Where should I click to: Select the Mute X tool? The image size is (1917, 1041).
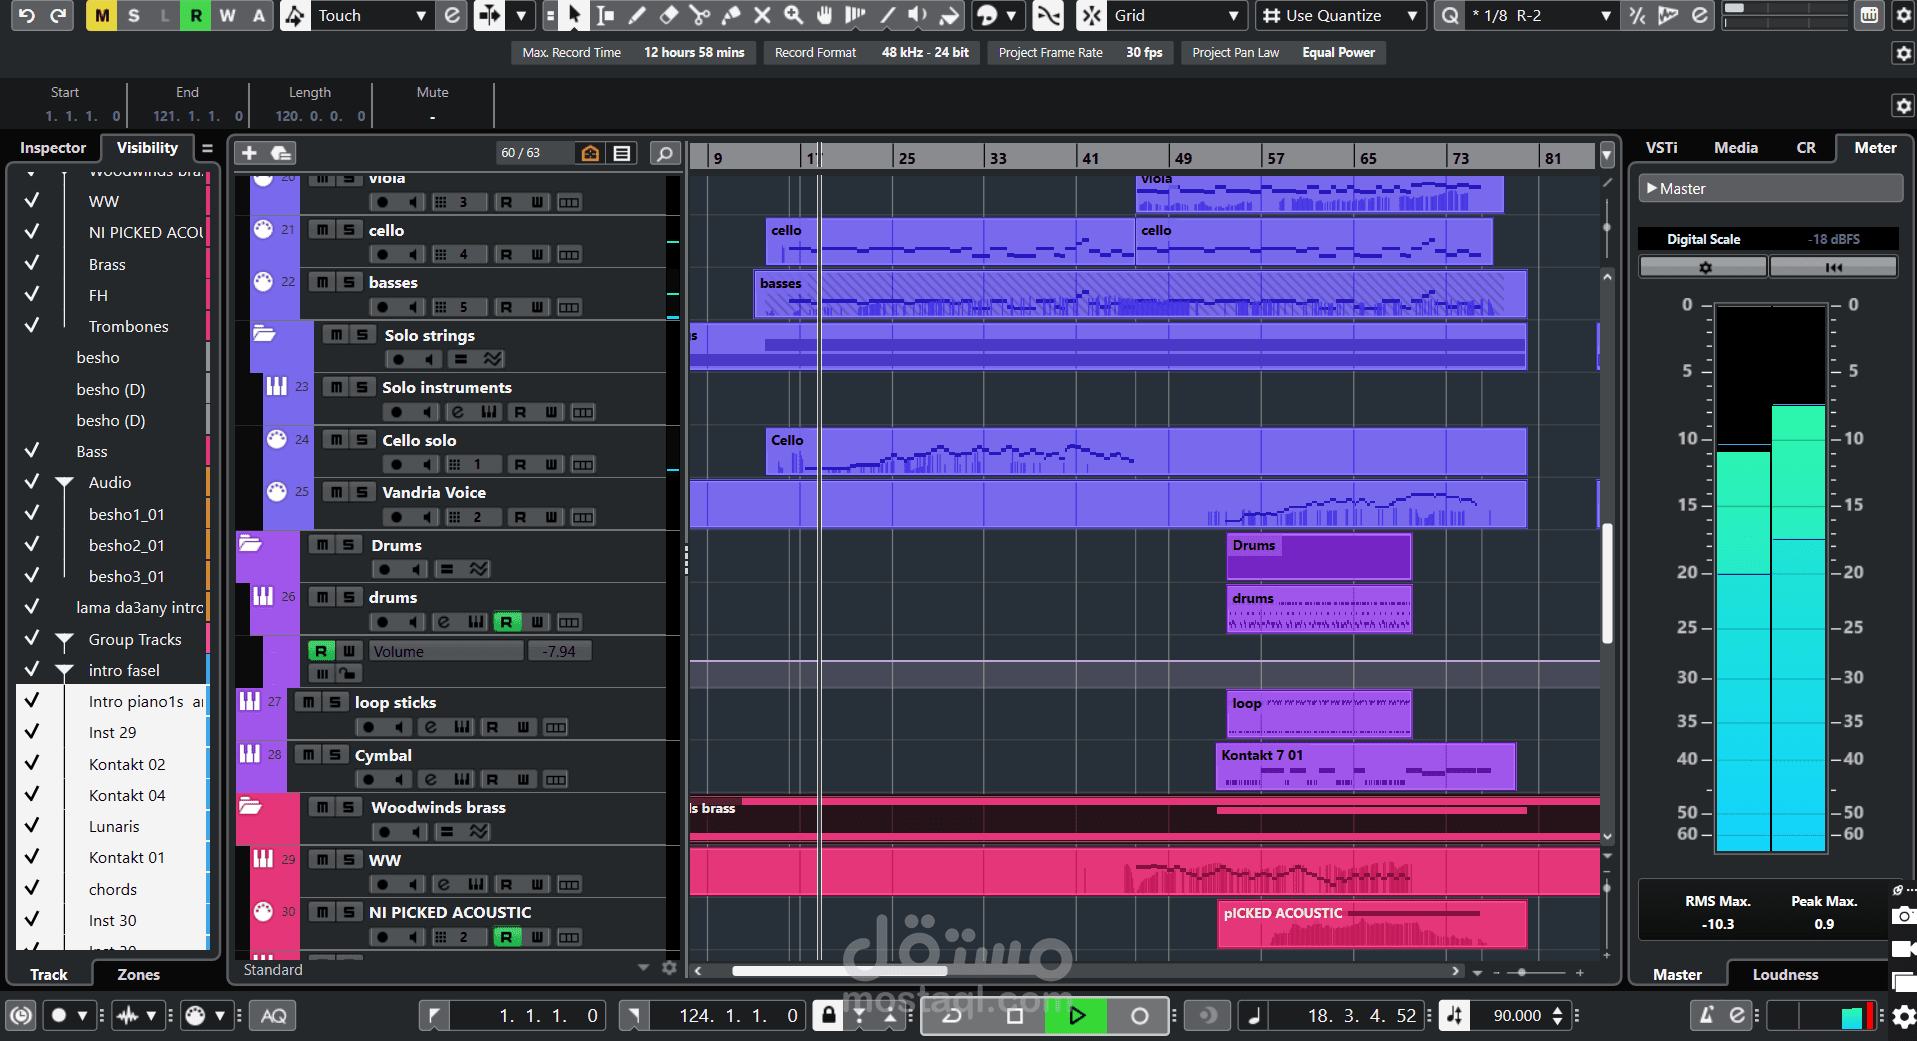pos(762,15)
